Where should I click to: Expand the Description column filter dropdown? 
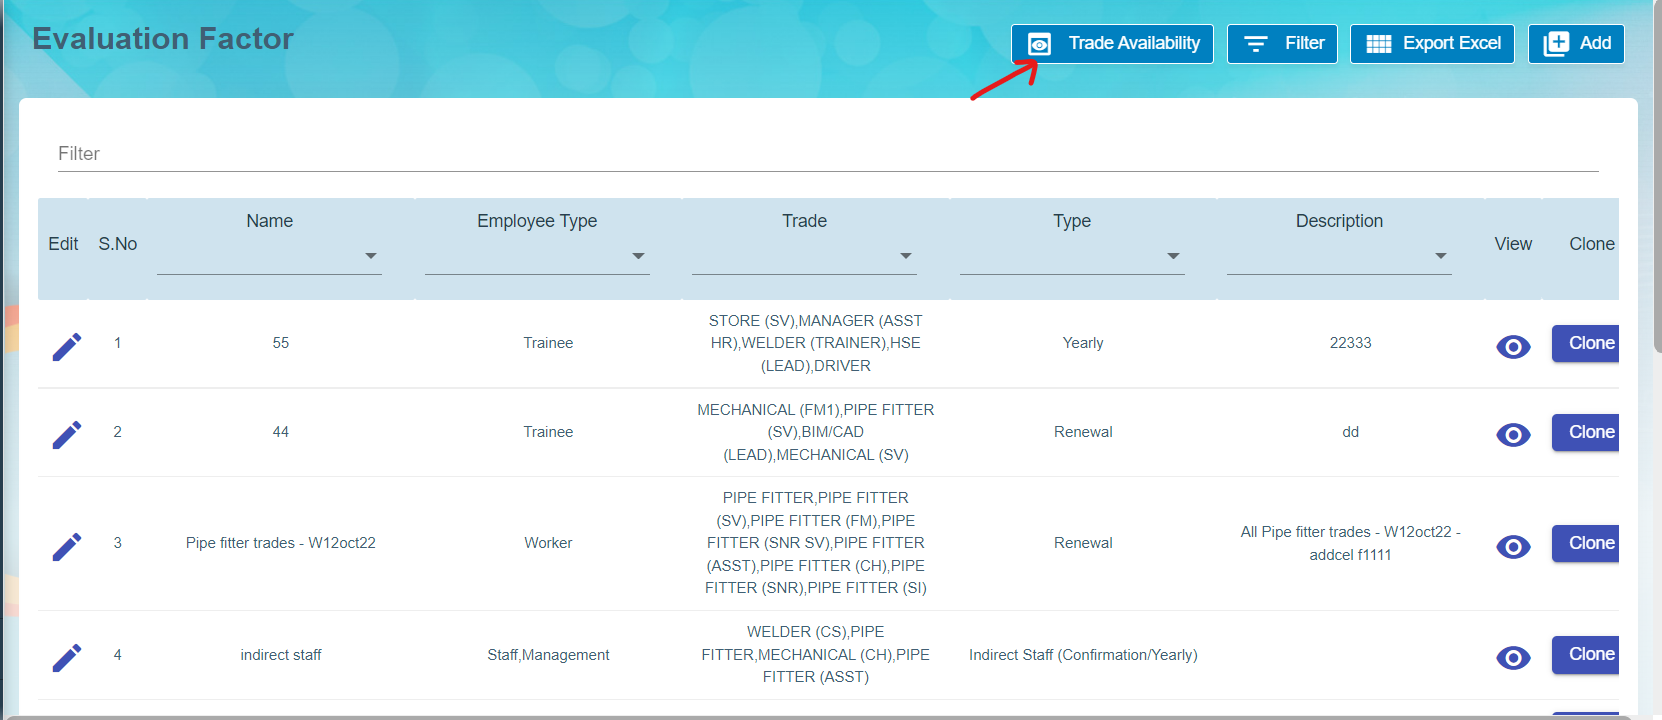(1441, 256)
